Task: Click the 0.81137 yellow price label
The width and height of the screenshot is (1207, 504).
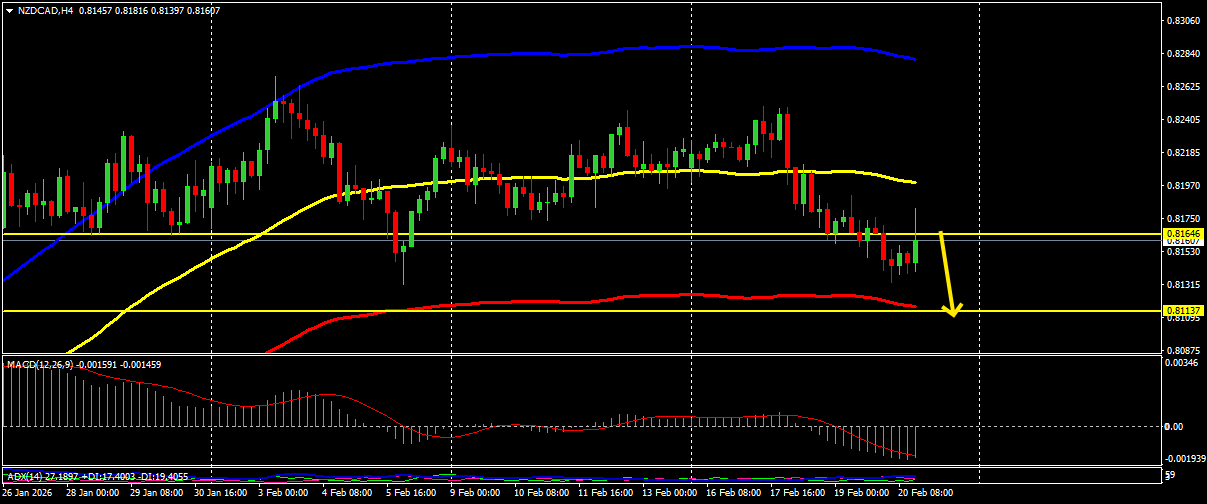Action: coord(1183,311)
